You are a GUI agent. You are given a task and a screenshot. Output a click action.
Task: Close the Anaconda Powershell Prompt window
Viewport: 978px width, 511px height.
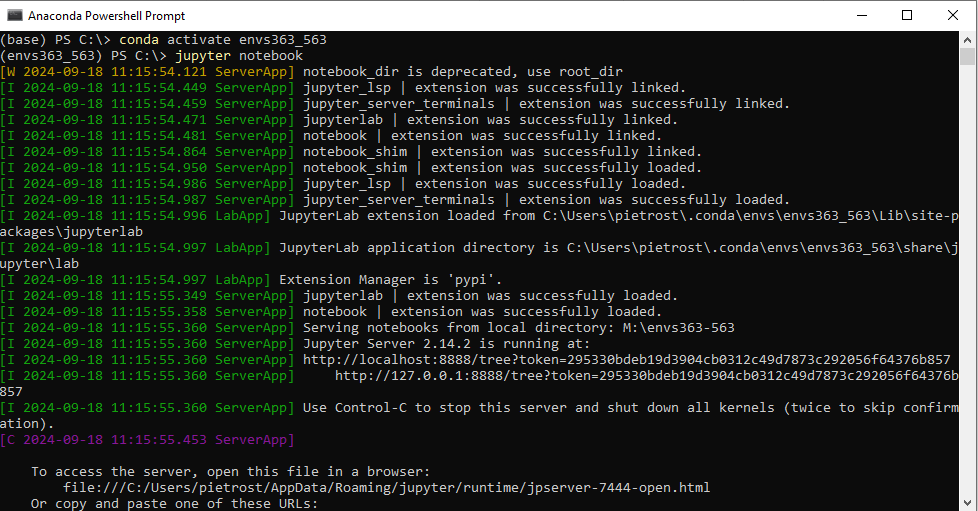coord(953,15)
